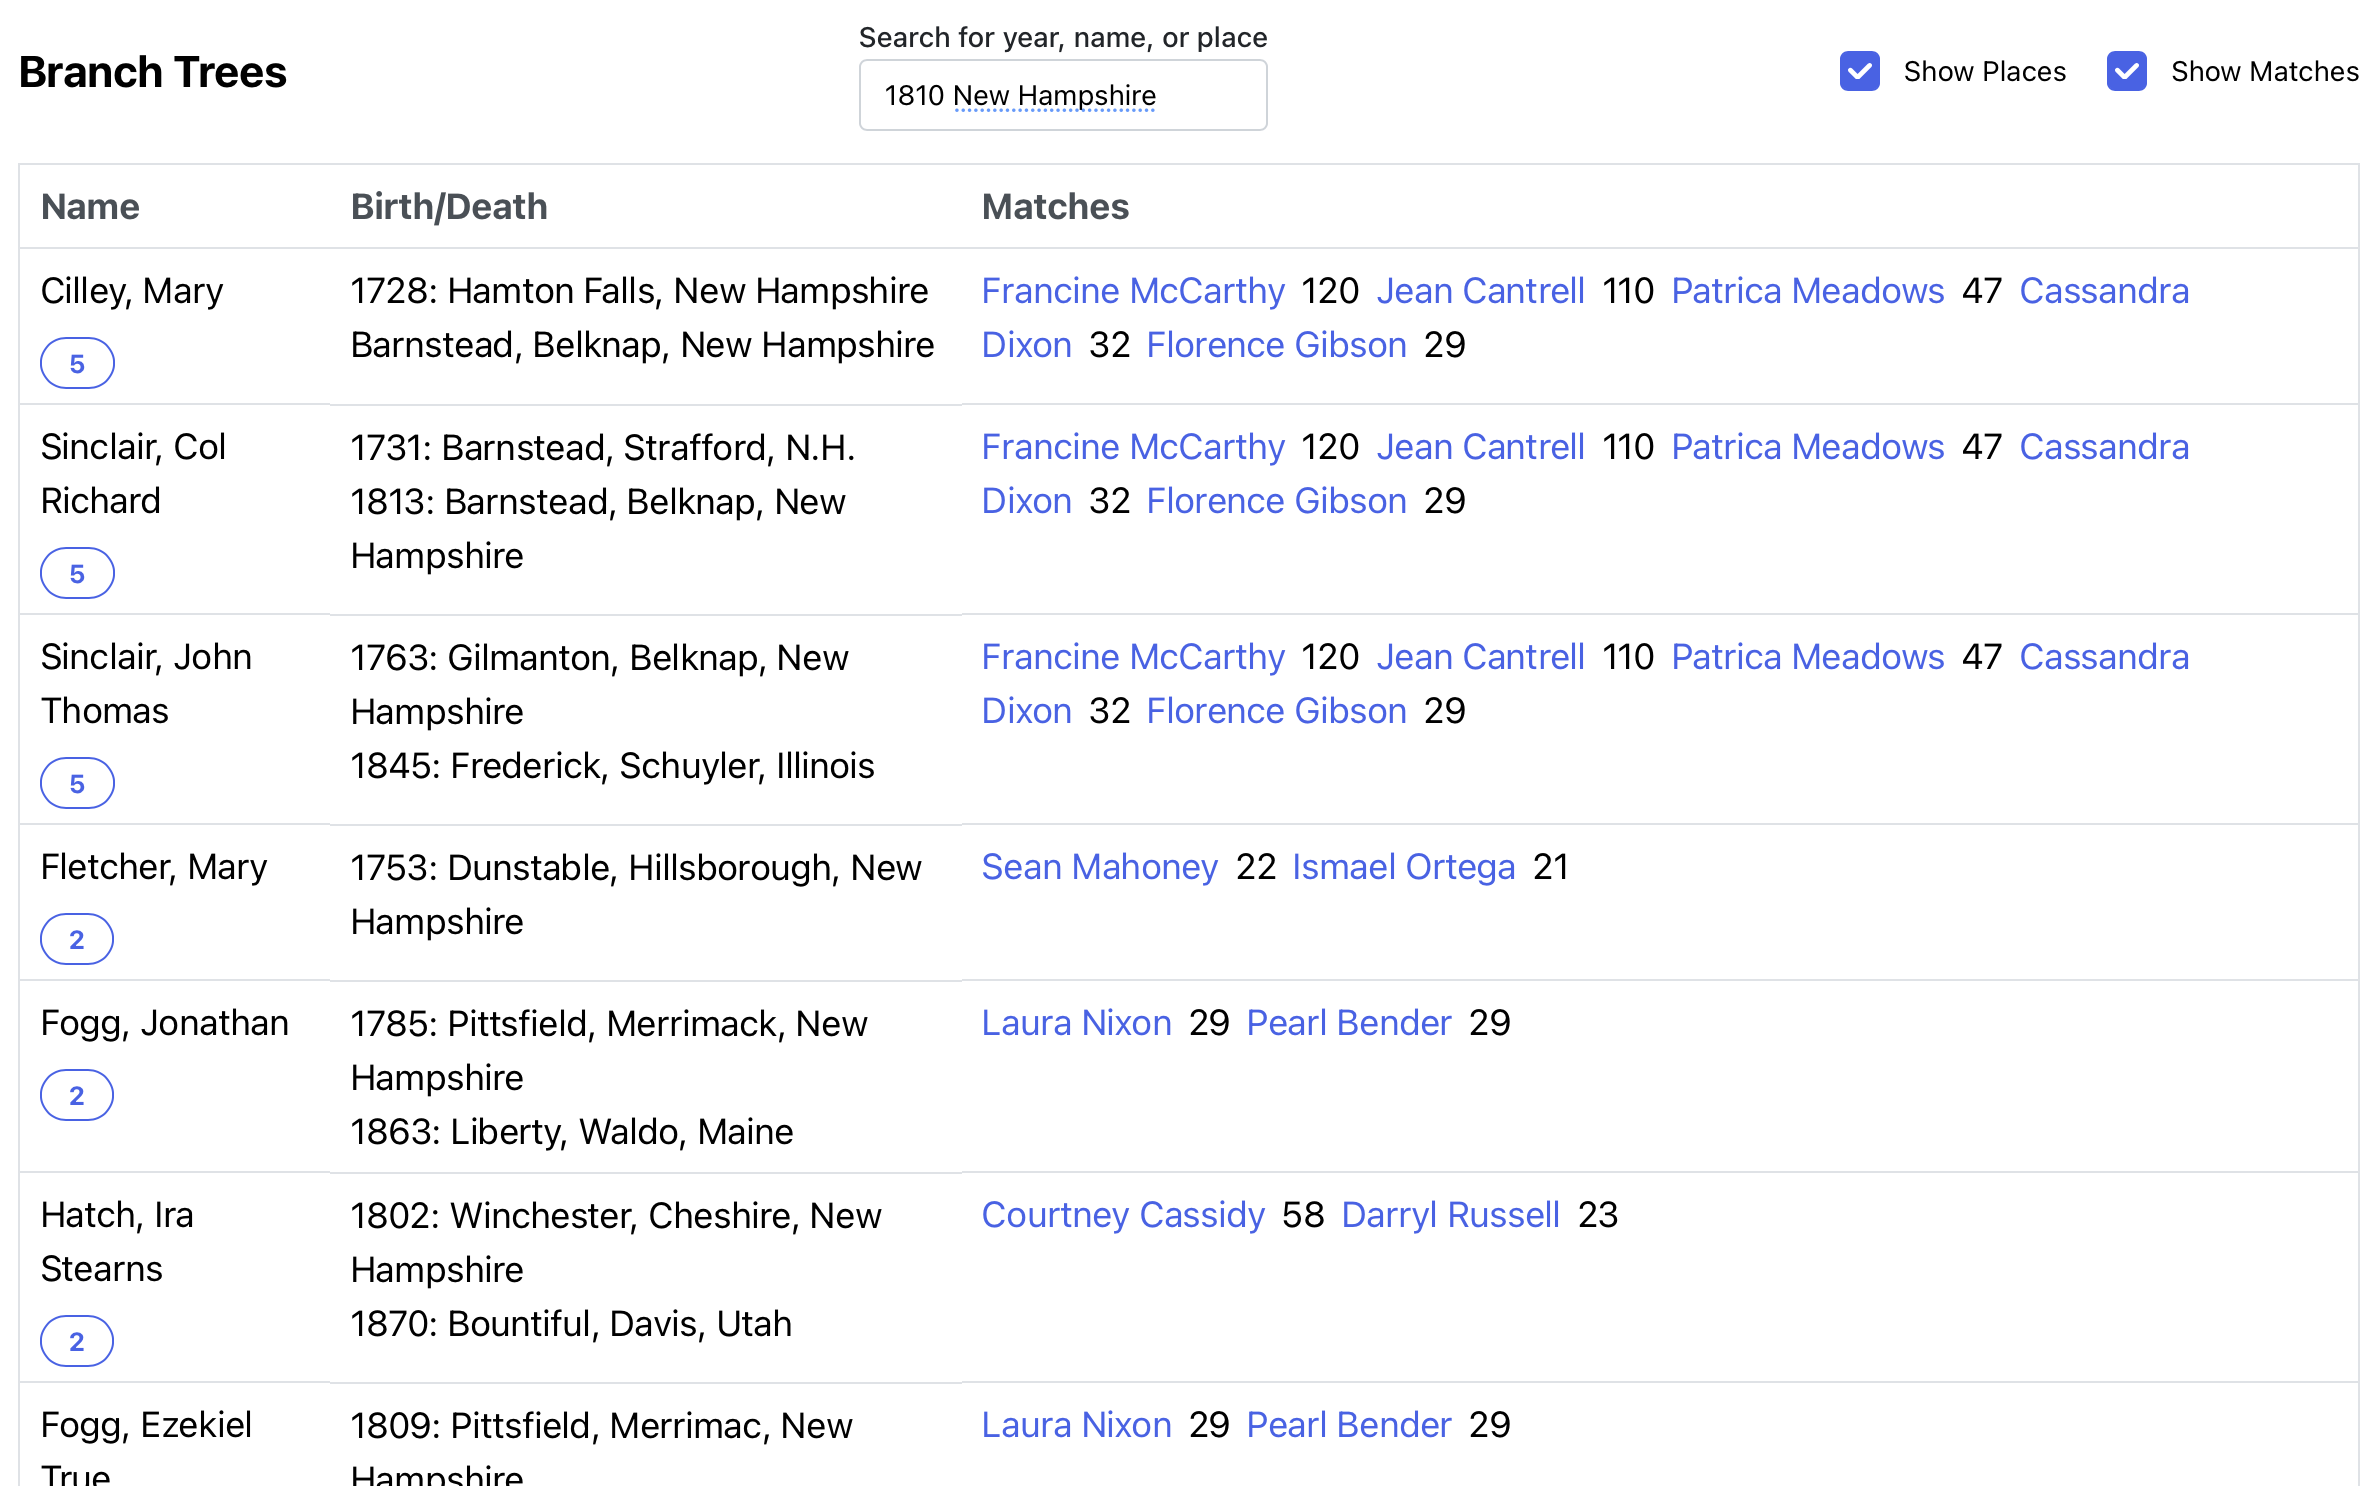The image size is (2374, 1486).
Task: Toggle the Show Places checkbox
Action: tap(1859, 72)
